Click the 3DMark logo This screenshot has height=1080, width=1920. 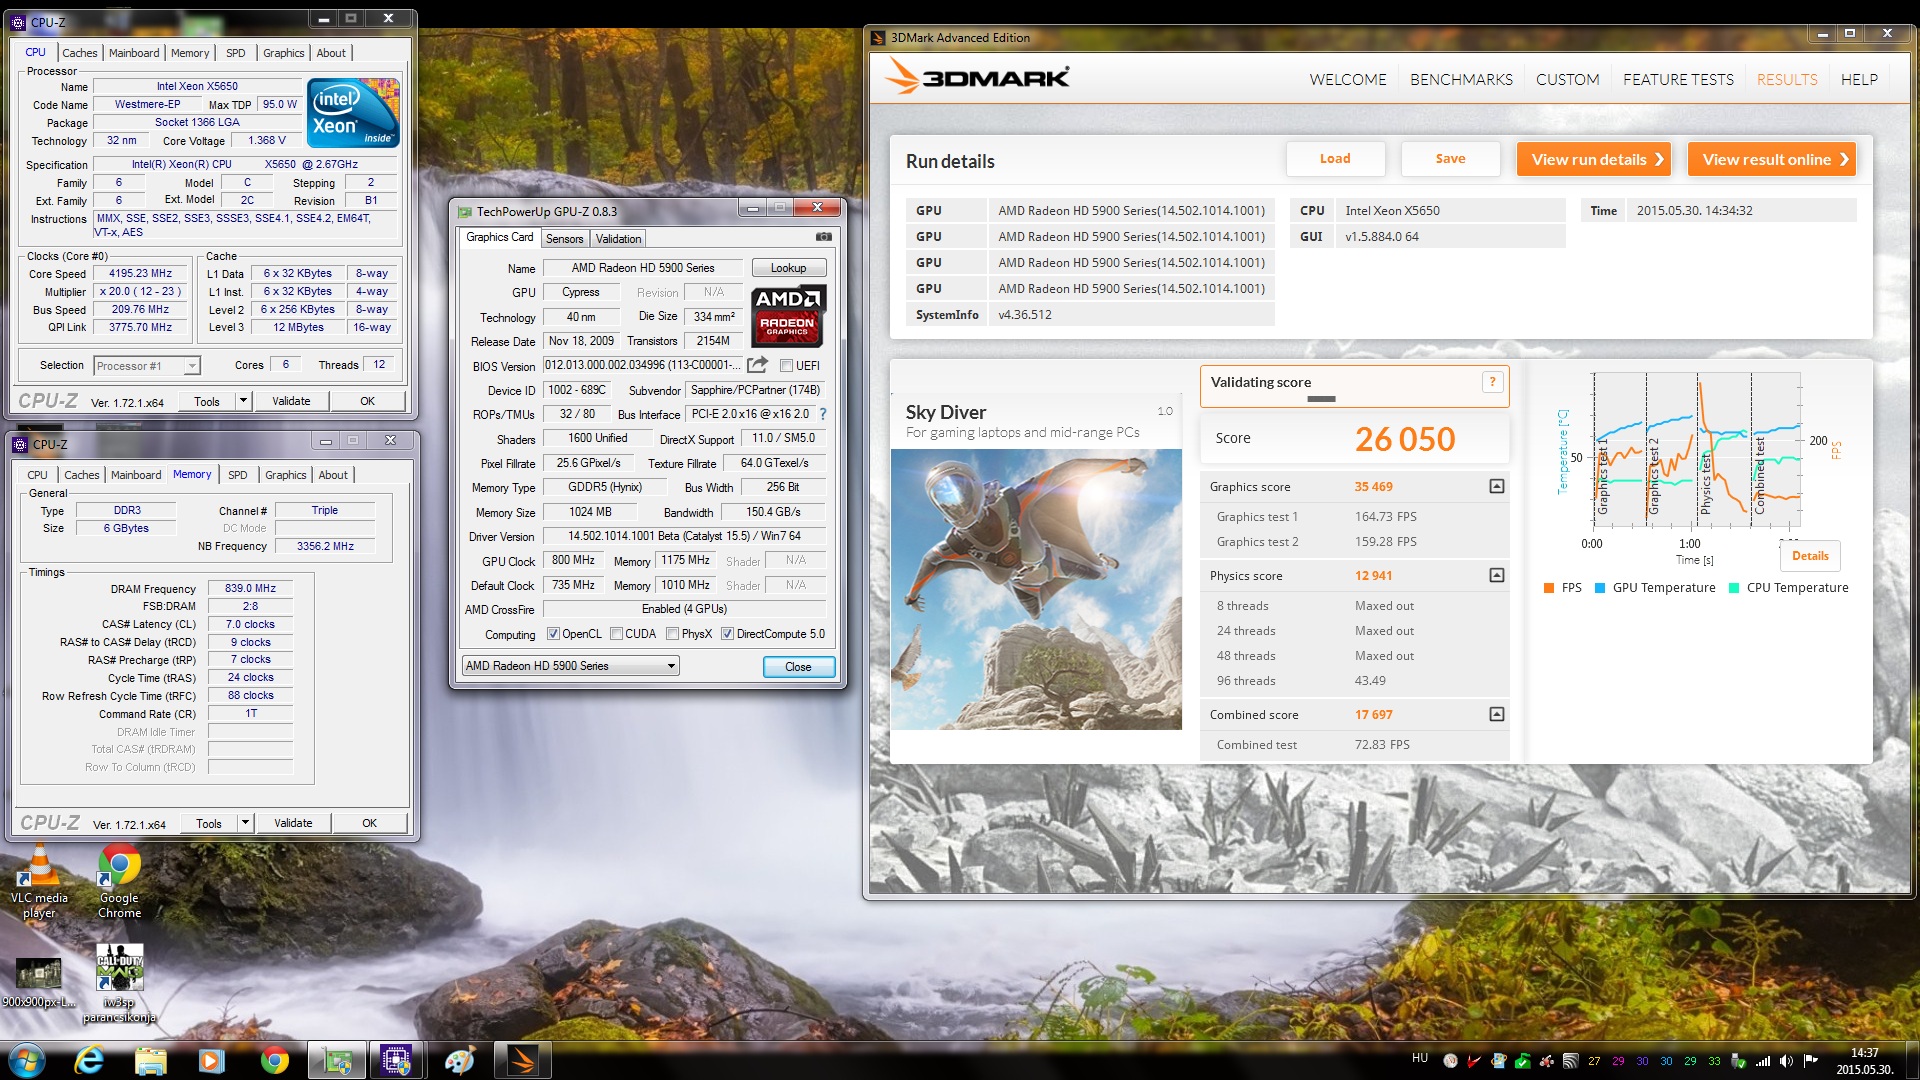[x=978, y=77]
